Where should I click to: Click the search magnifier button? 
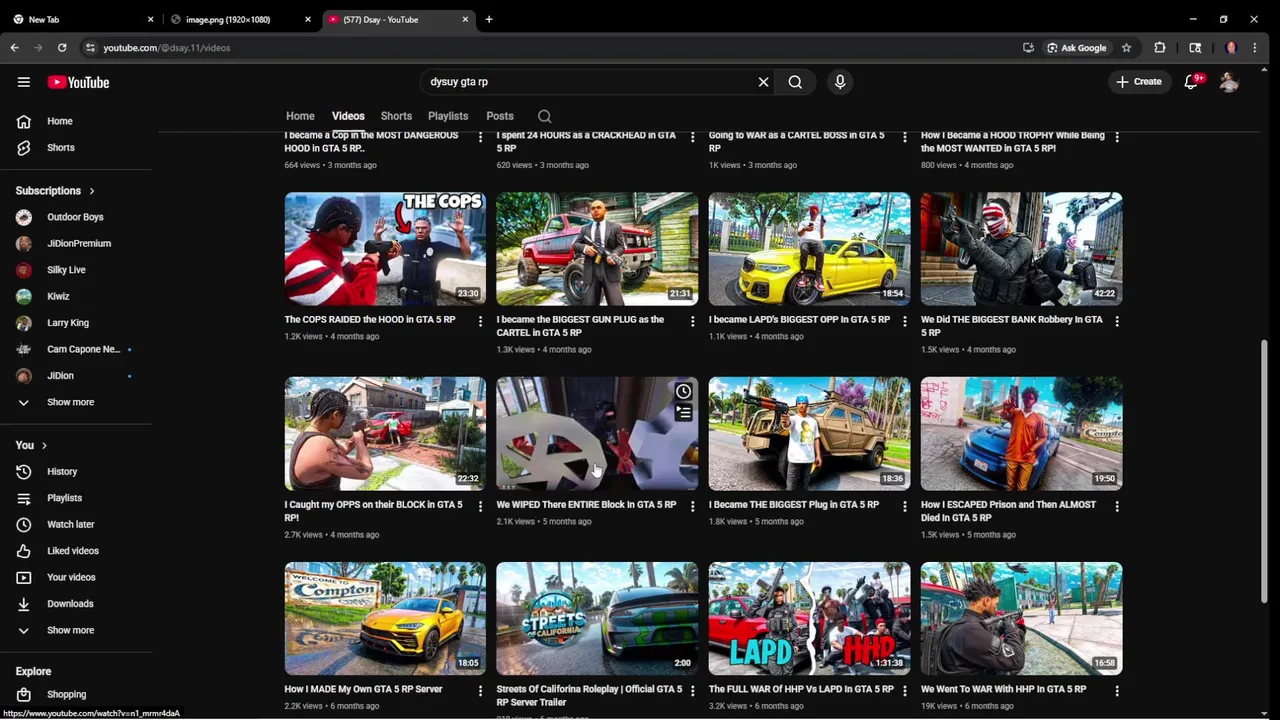(x=795, y=82)
